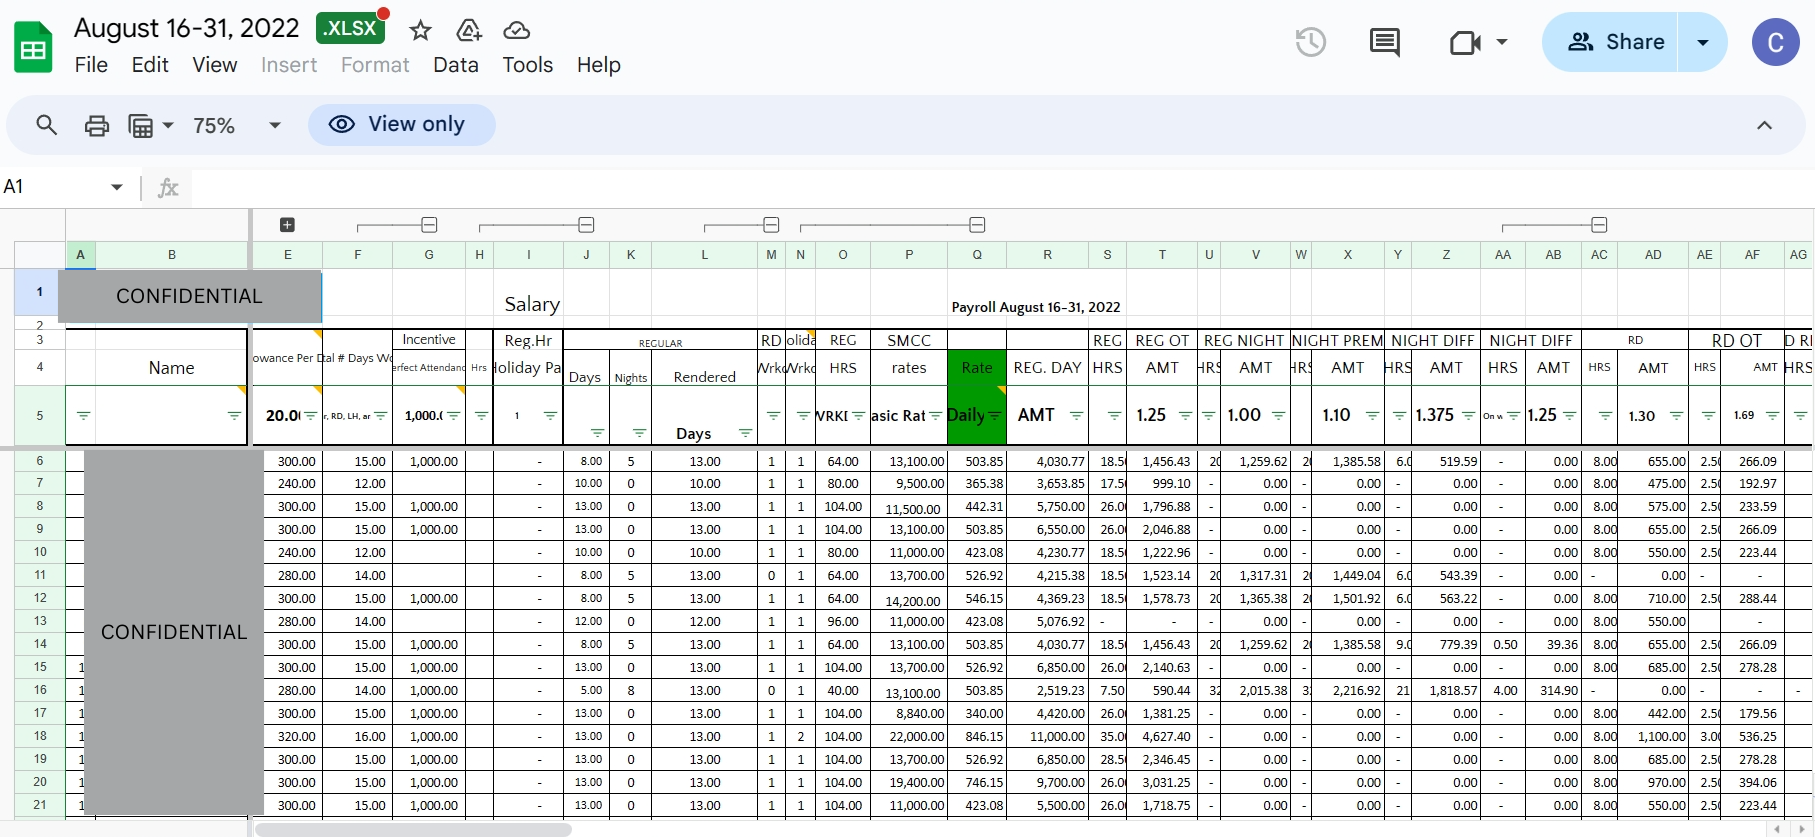Click the move to Drive icon
Image resolution: width=1815 pixels, height=837 pixels.
468,30
